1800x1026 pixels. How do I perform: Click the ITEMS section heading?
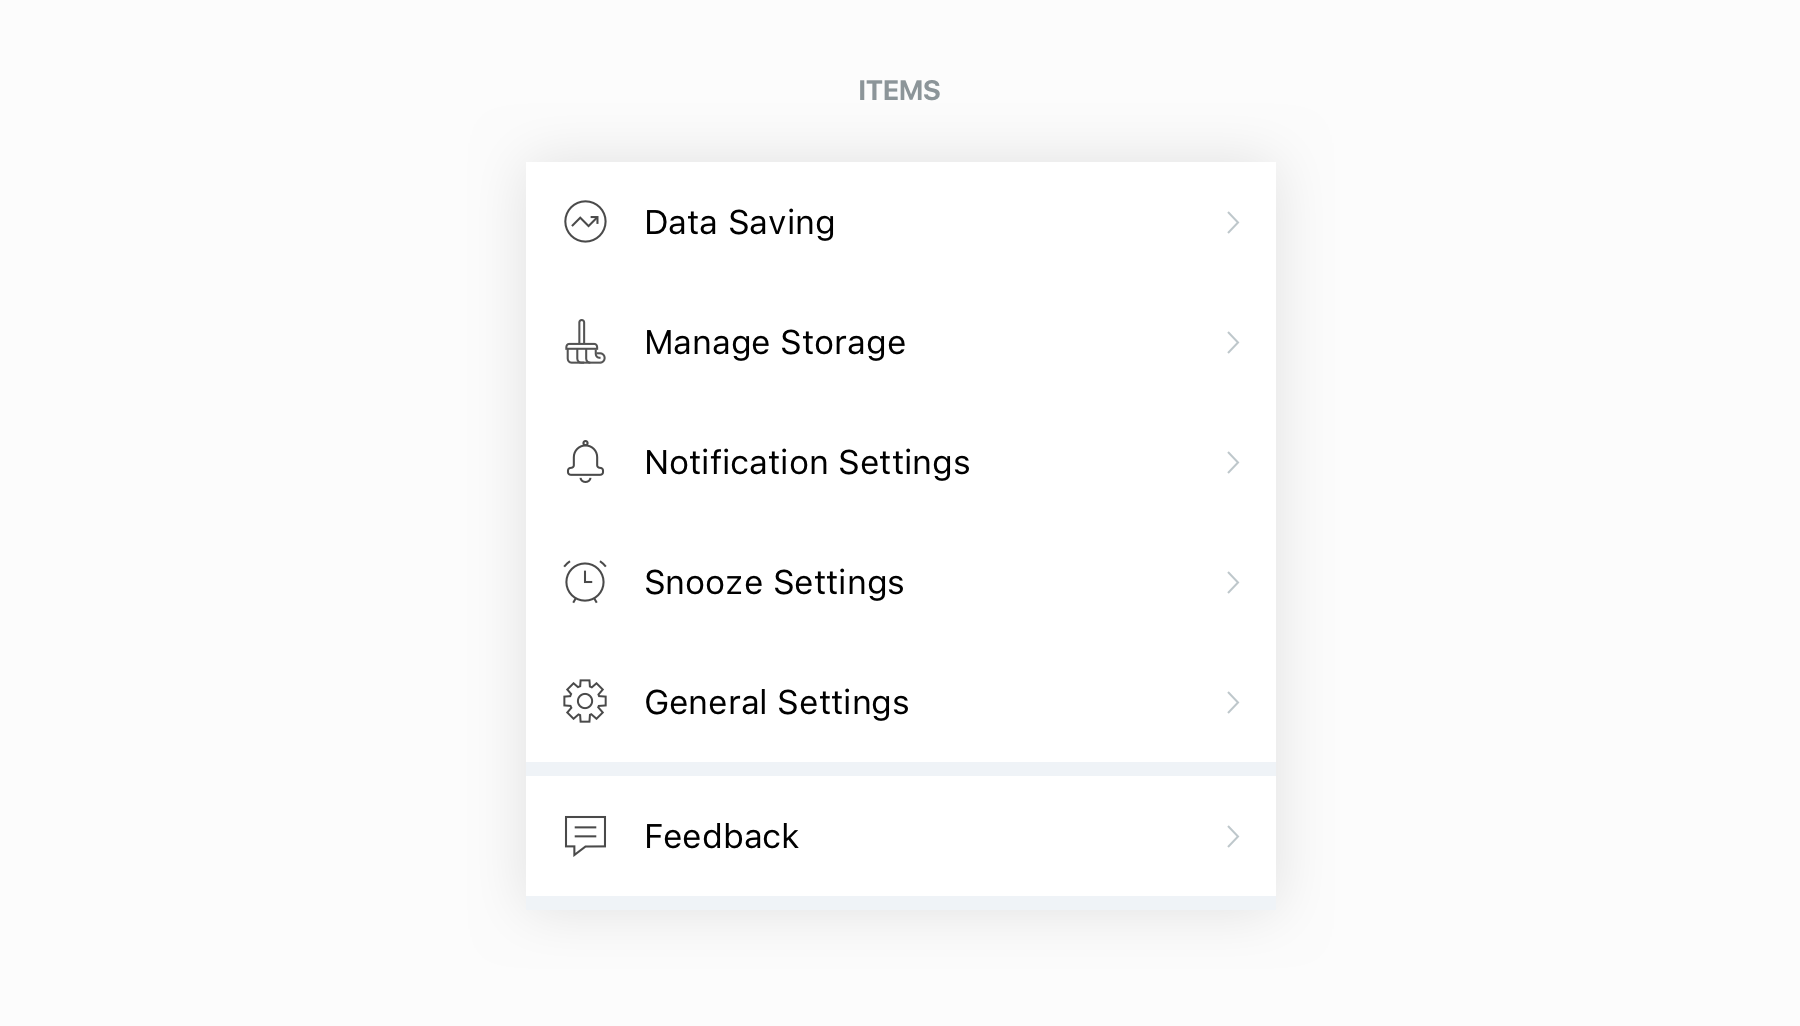pyautogui.click(x=899, y=90)
